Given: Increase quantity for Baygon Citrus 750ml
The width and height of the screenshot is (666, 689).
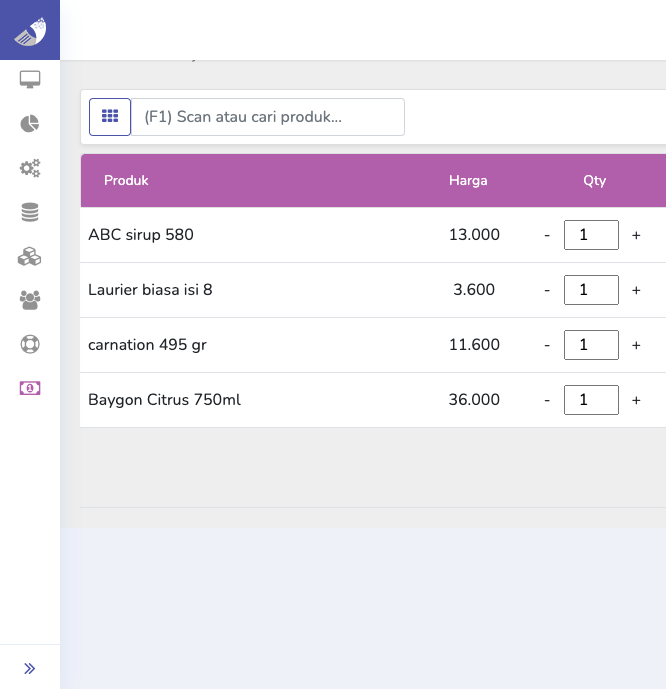Looking at the screenshot, I should coord(636,400).
